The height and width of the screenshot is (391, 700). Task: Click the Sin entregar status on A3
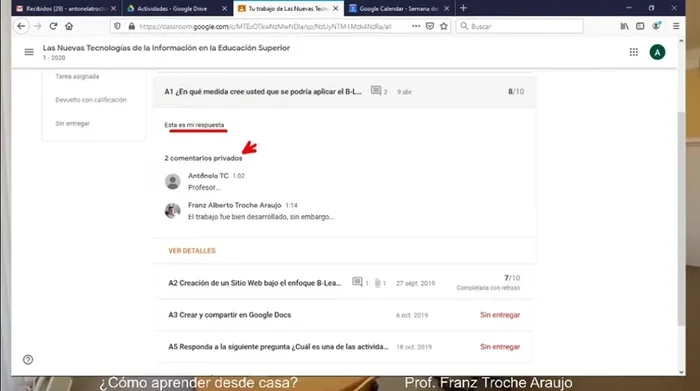[500, 315]
